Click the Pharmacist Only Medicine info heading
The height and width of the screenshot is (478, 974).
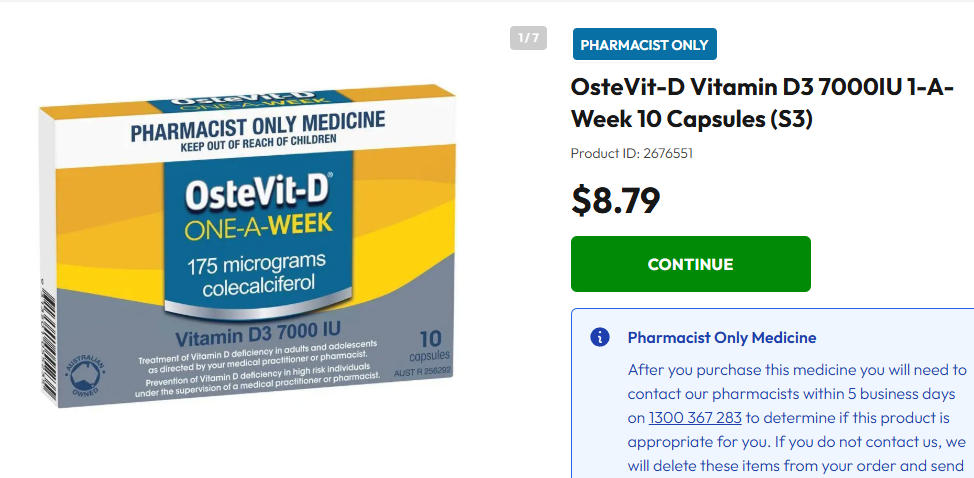pos(722,338)
